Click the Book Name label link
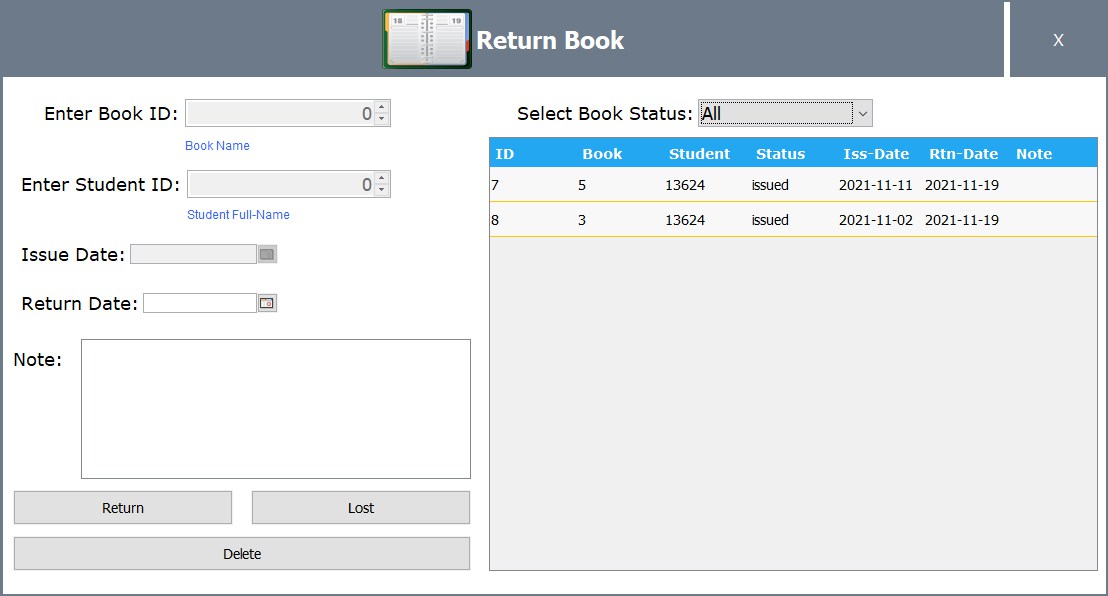This screenshot has width=1108, height=596. pos(217,146)
